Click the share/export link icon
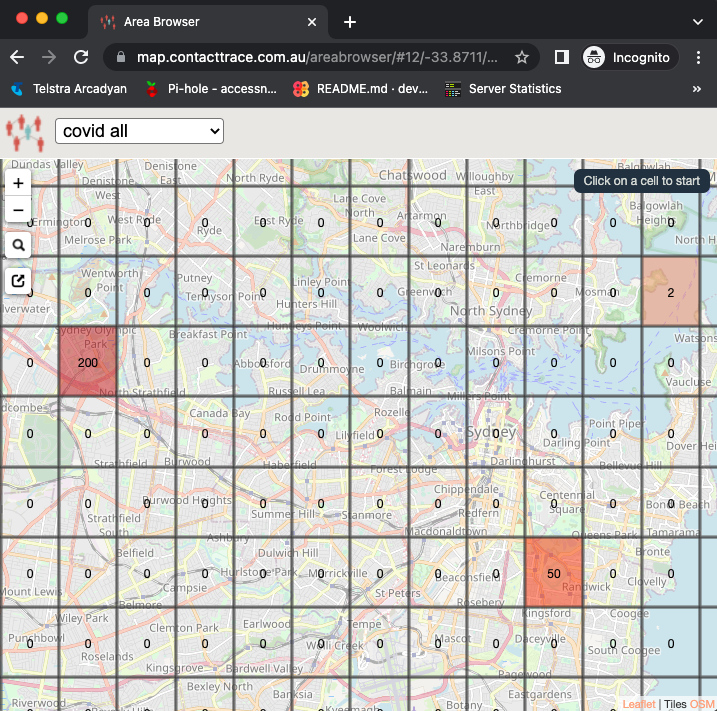717x711 pixels. click(18, 280)
